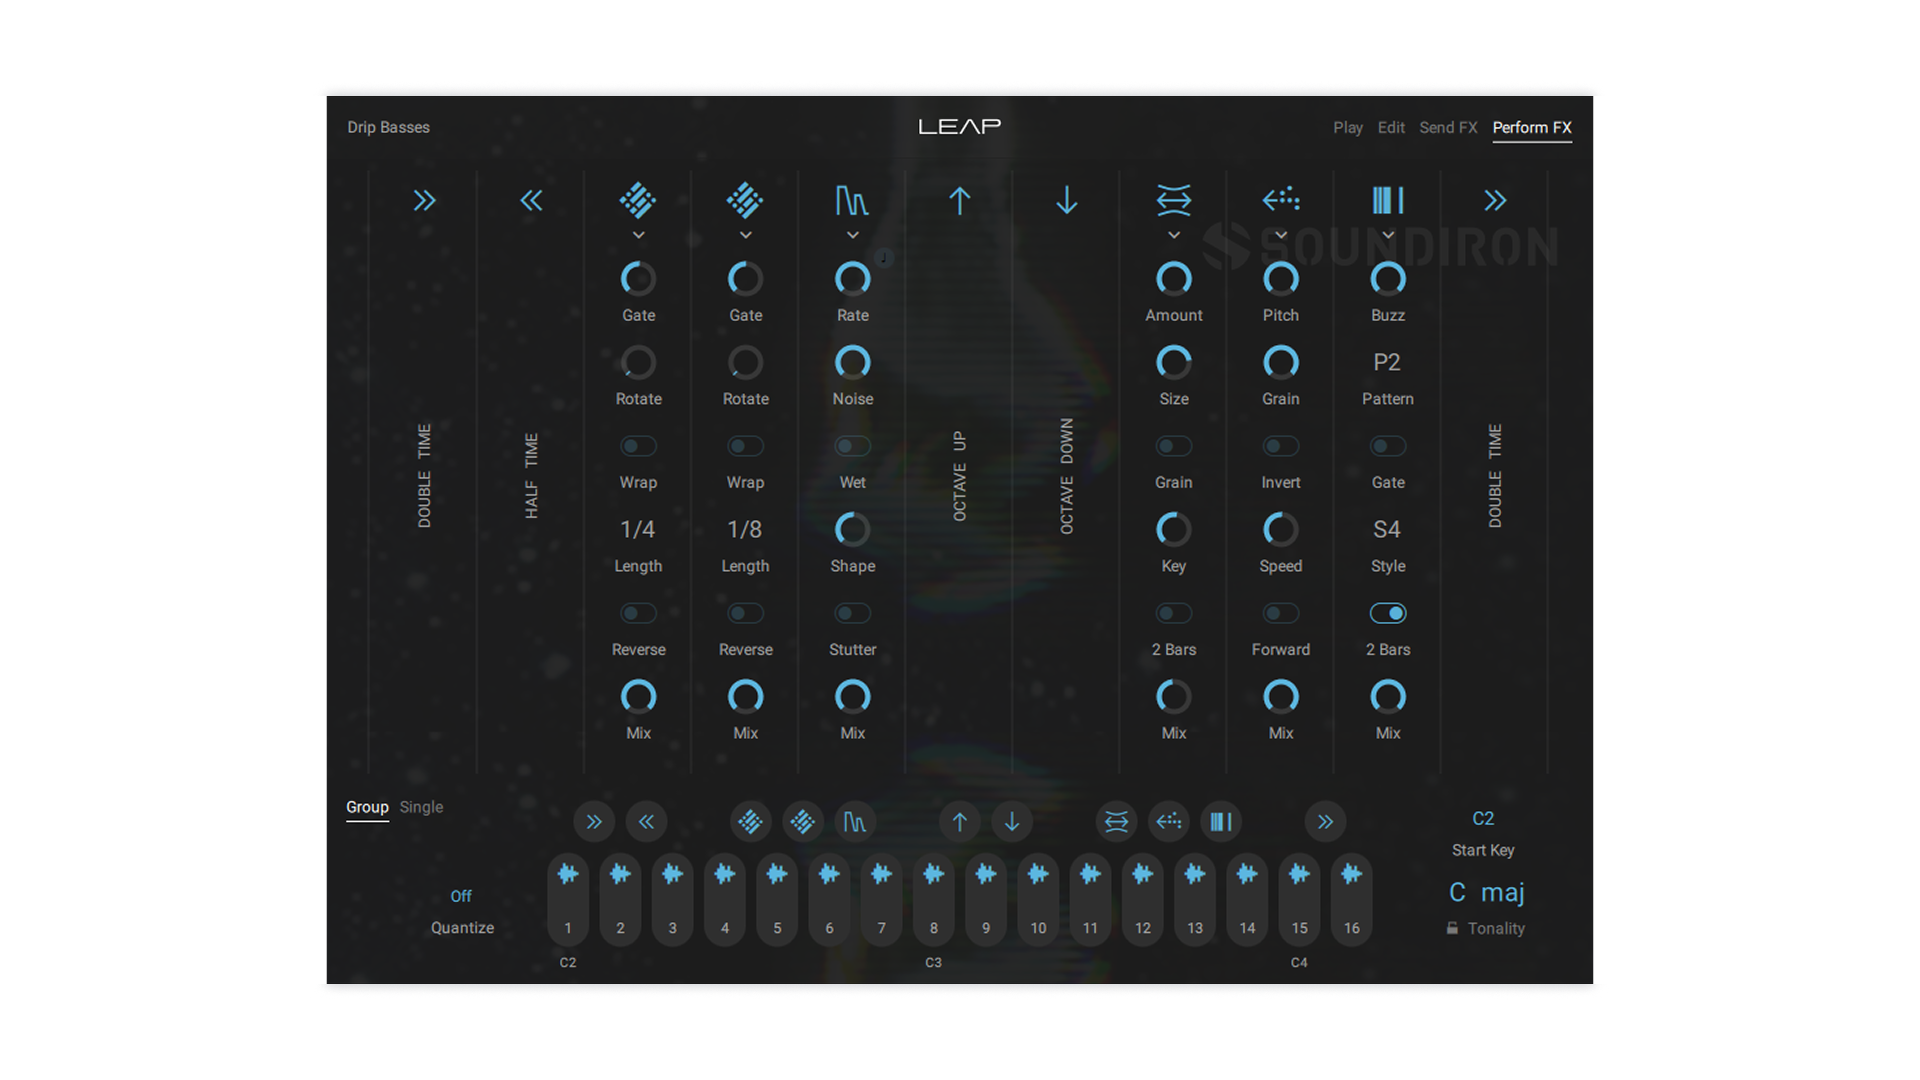1920x1080 pixels.
Task: Turn on the Stutter toggle
Action: point(852,613)
